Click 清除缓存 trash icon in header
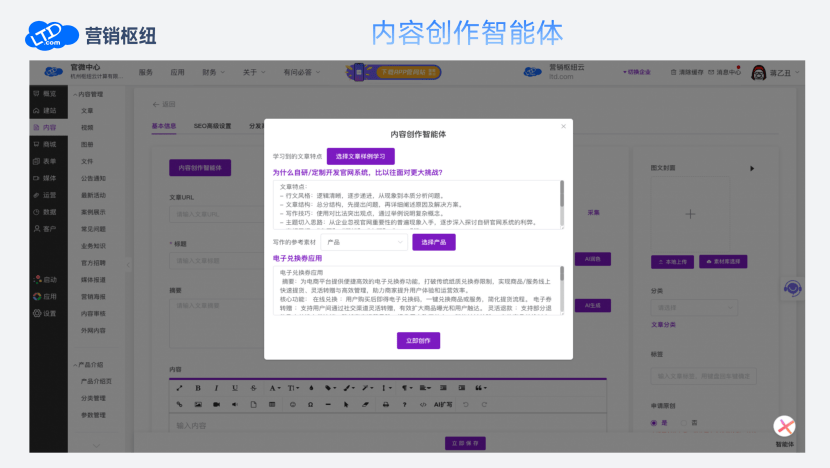 click(x=672, y=72)
